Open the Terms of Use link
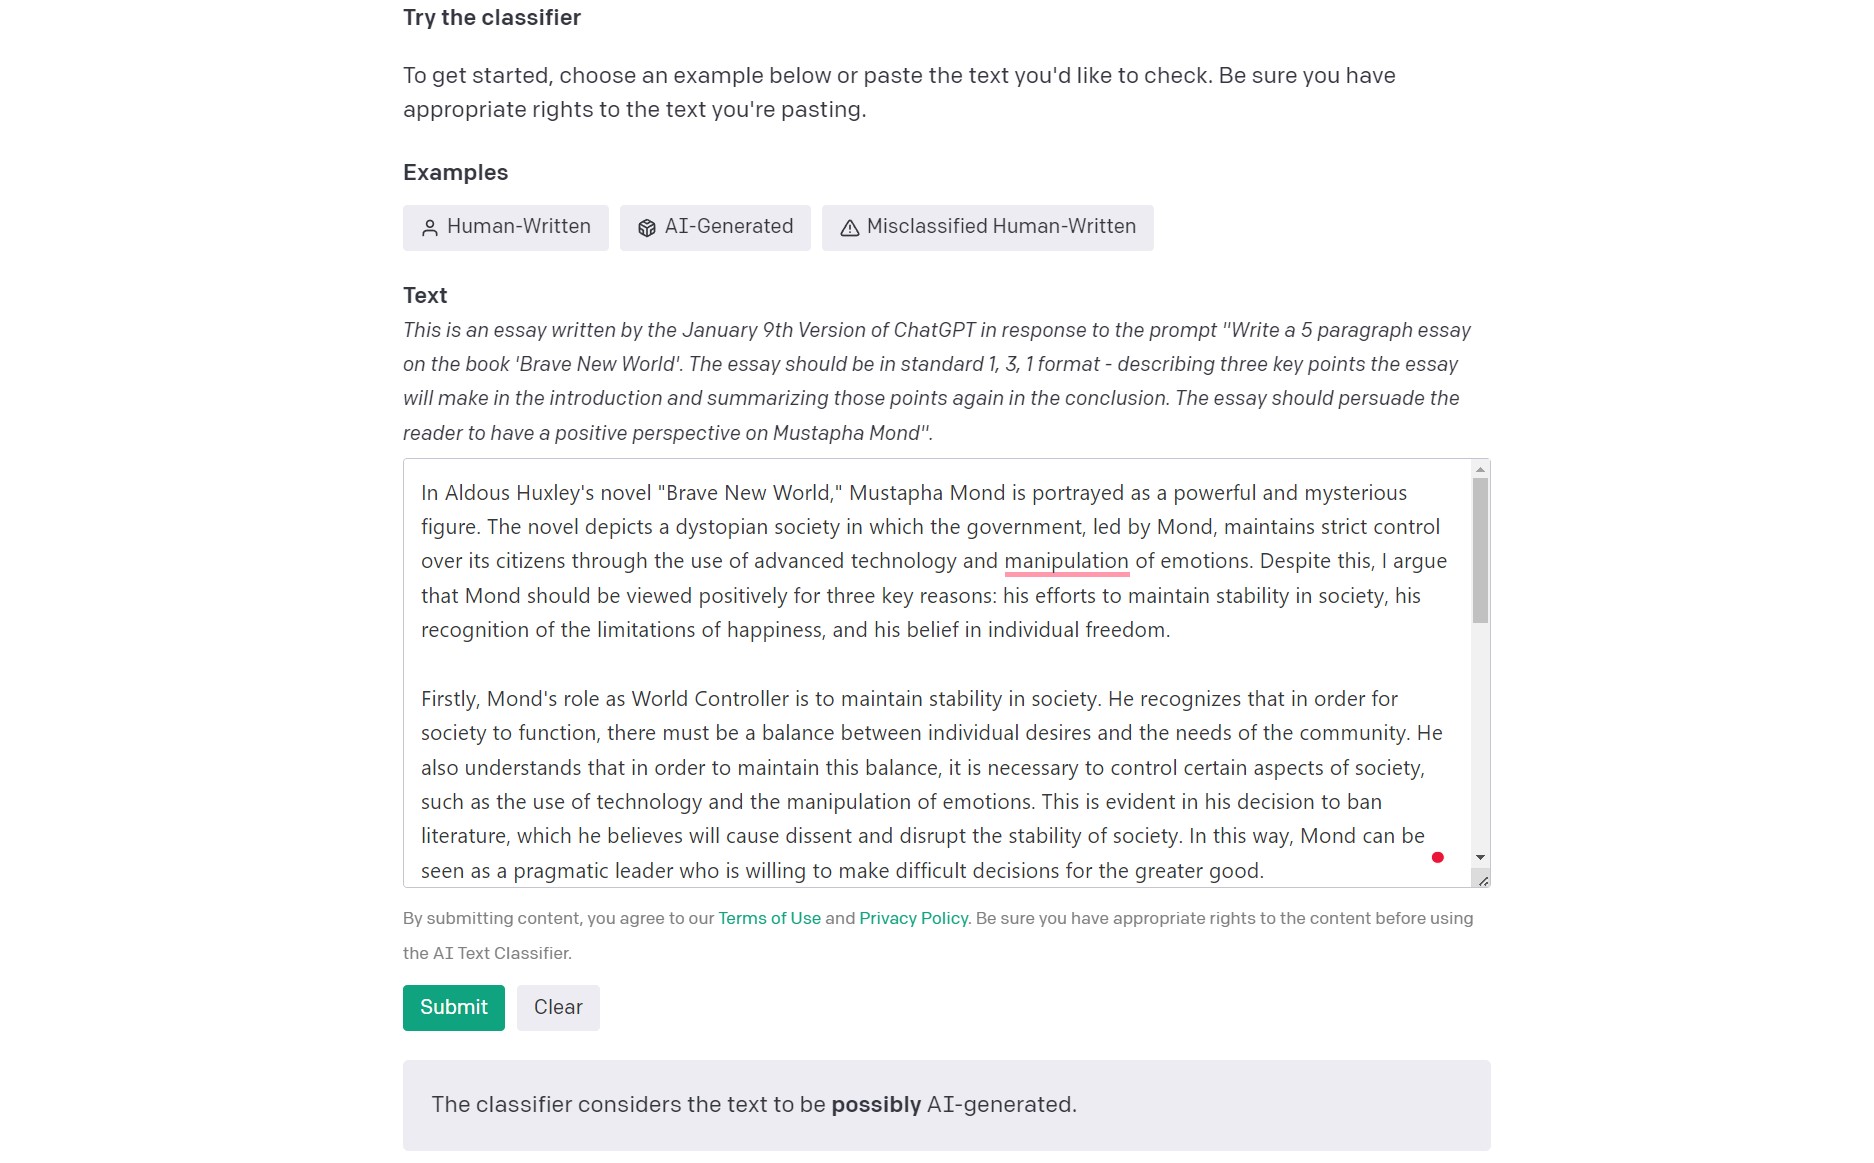The height and width of the screenshot is (1163, 1874). (x=769, y=918)
